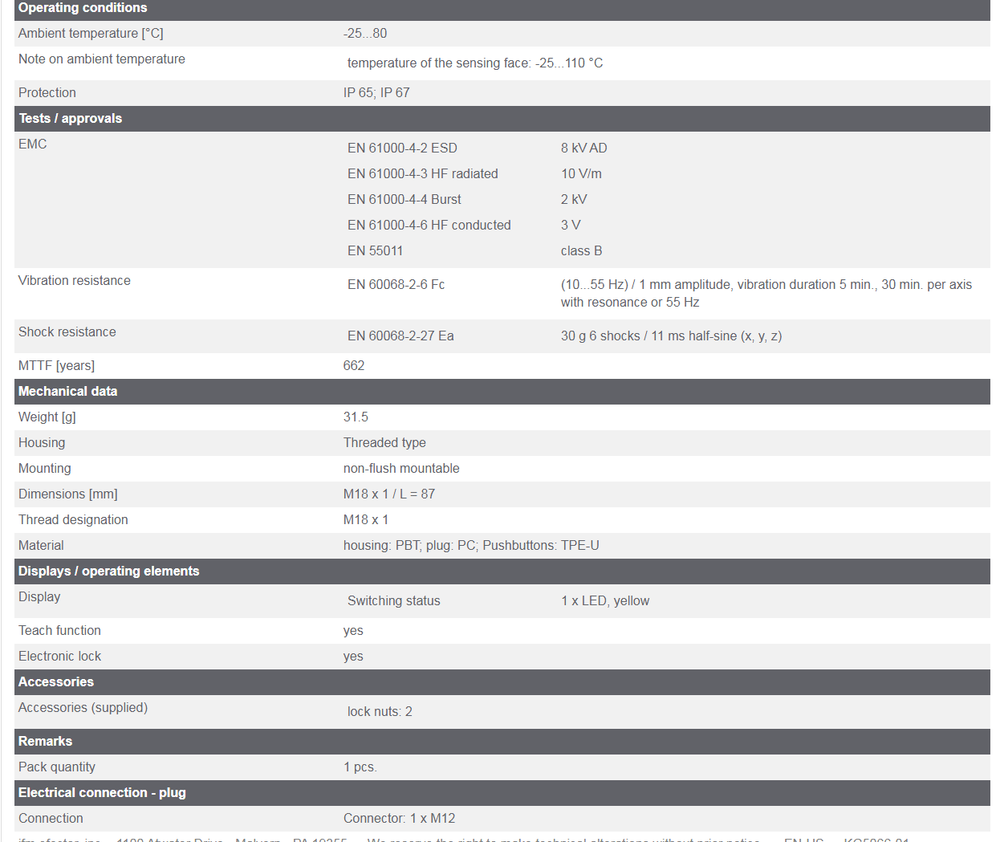Click the 1 x LED, yellow display value
The image size is (1000, 842).
[x=605, y=601]
